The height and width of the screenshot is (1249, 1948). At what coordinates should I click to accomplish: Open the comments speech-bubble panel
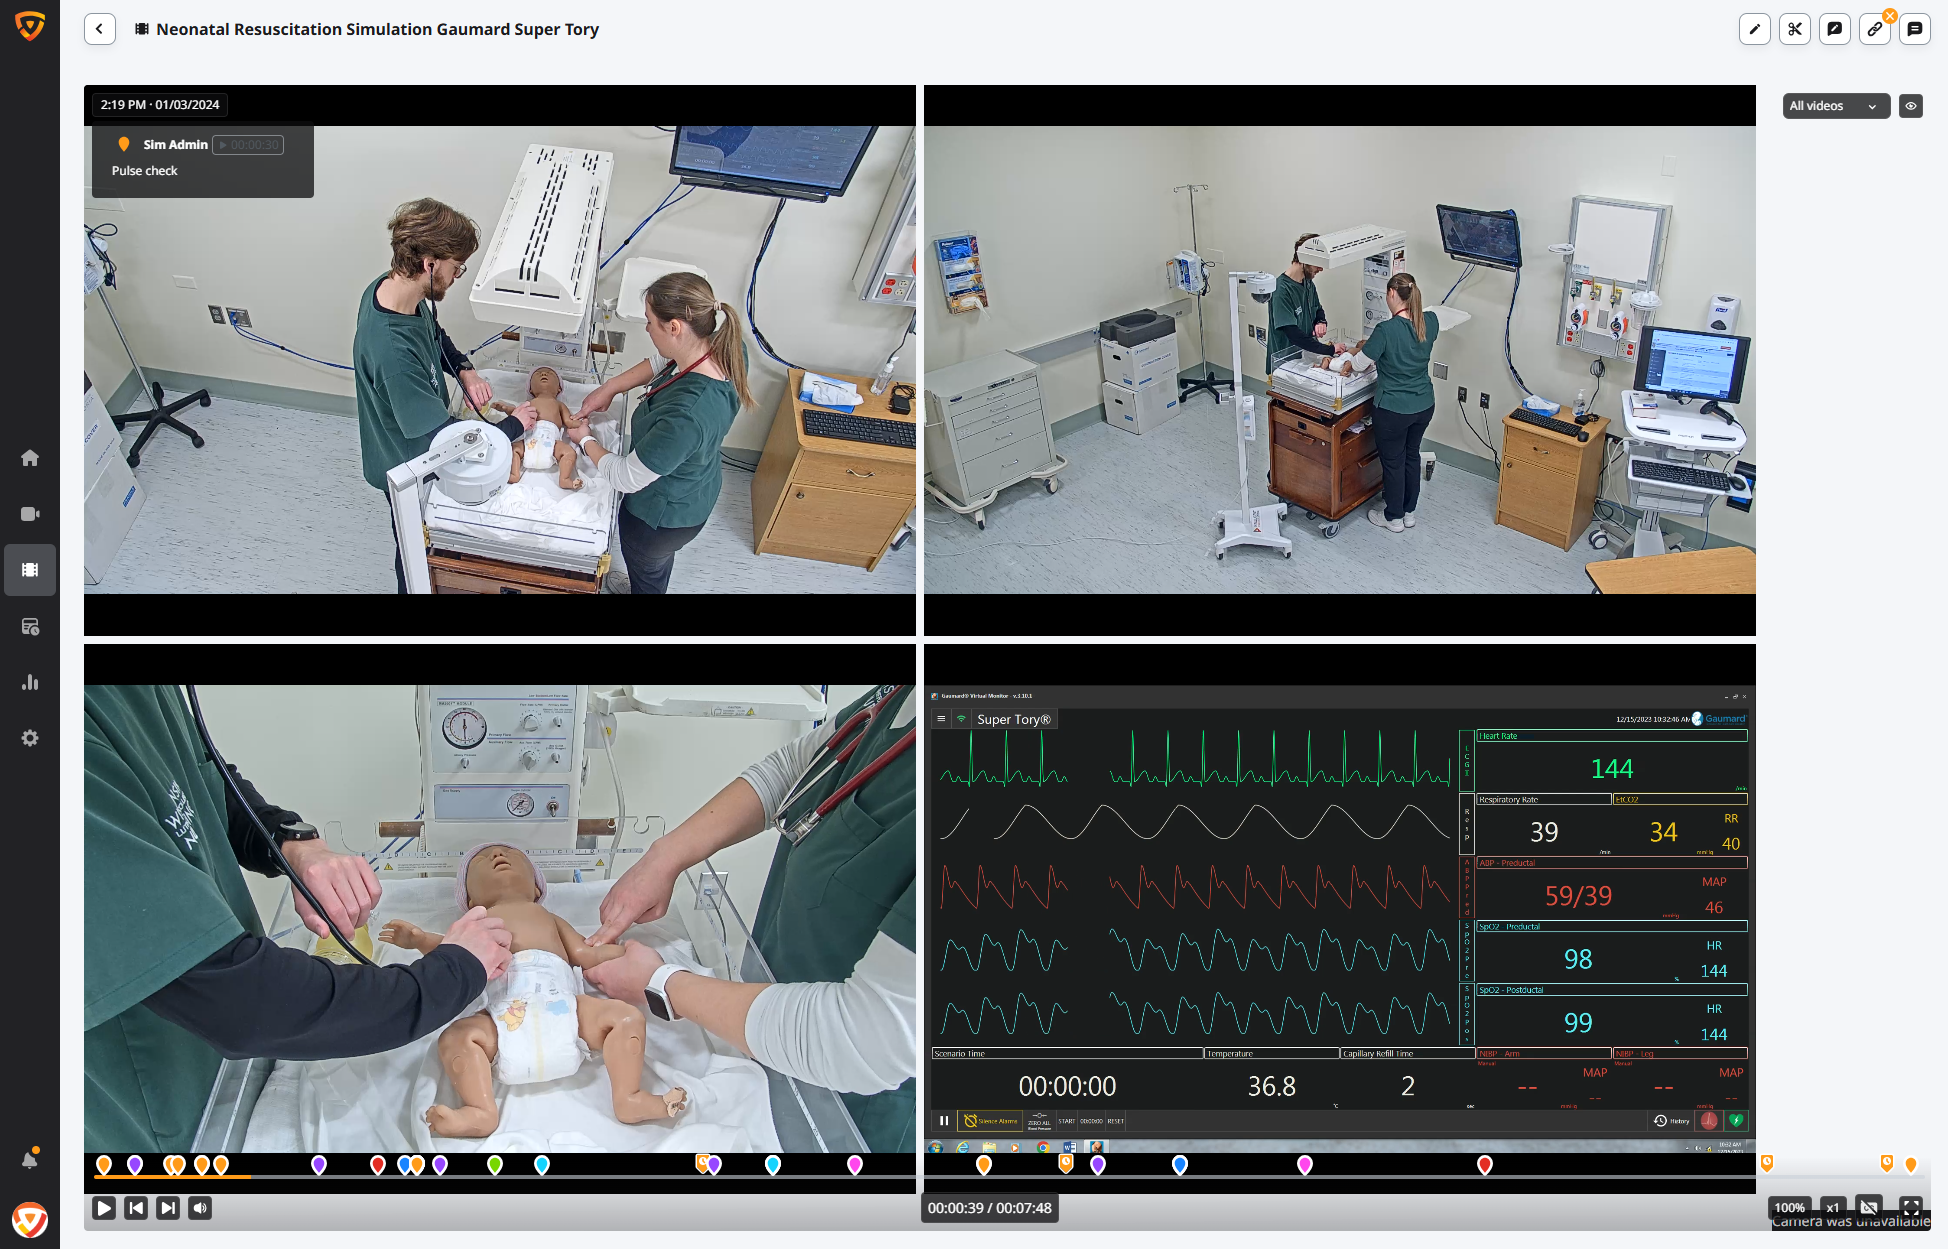click(1914, 29)
